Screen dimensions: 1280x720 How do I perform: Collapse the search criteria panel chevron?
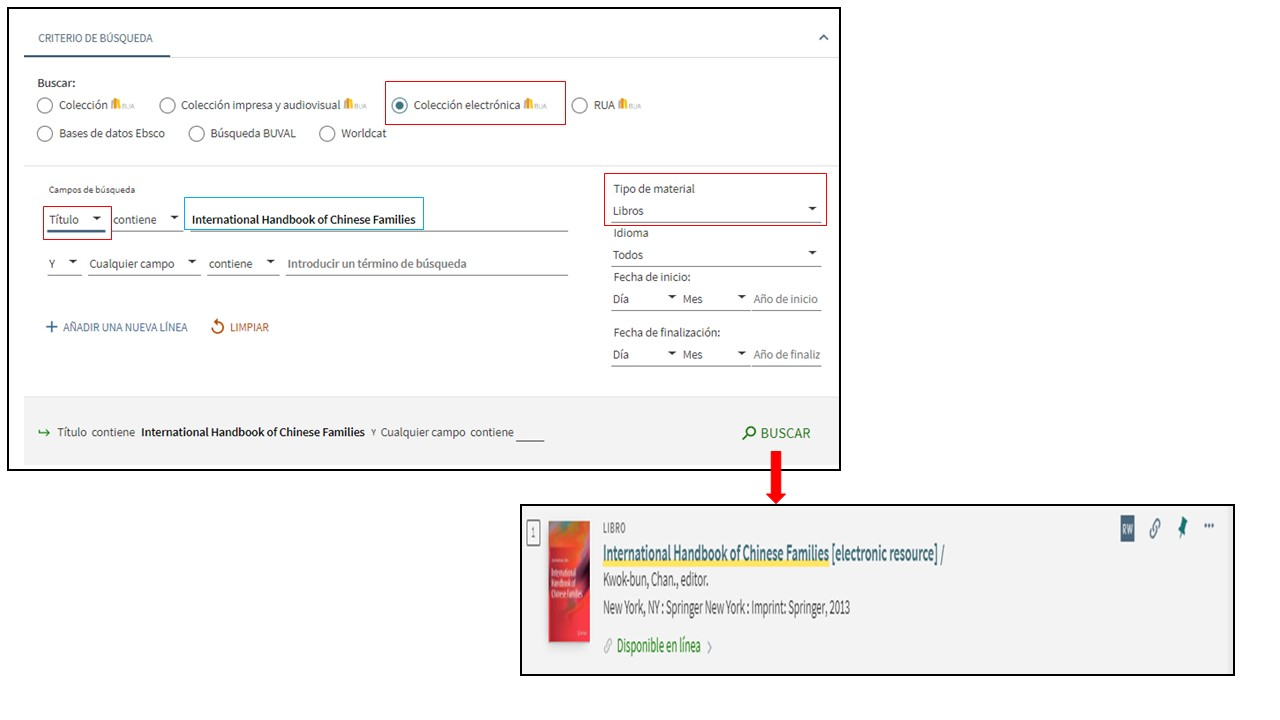coord(823,38)
